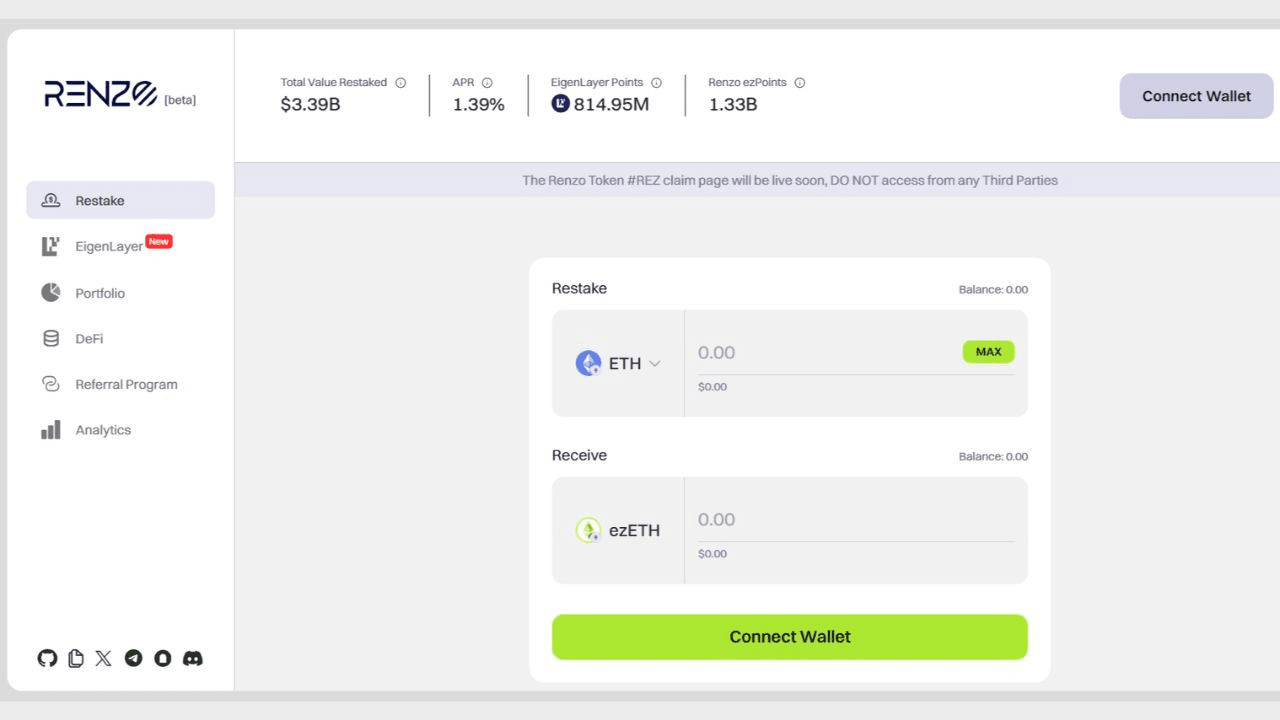This screenshot has width=1280, height=720.
Task: Open the Restake menu item
Action: (120, 200)
